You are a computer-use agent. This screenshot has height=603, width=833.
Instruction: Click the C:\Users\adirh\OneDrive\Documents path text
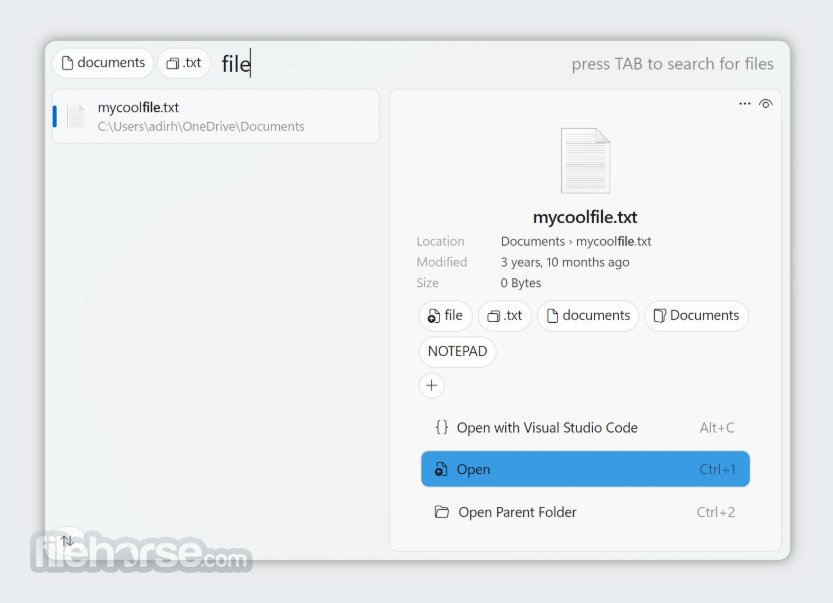201,126
